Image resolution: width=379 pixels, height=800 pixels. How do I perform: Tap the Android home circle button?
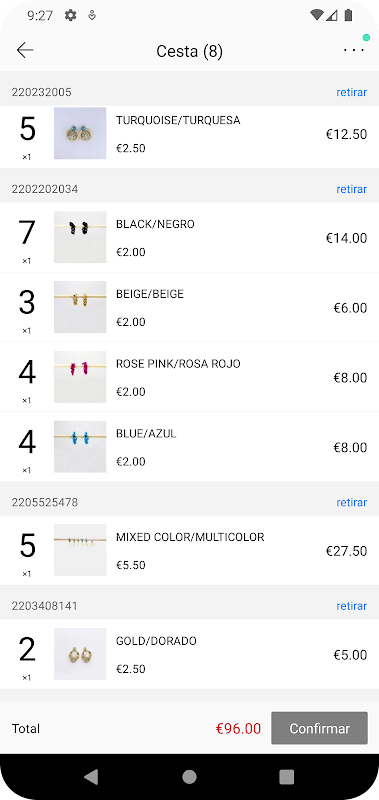click(x=189, y=777)
